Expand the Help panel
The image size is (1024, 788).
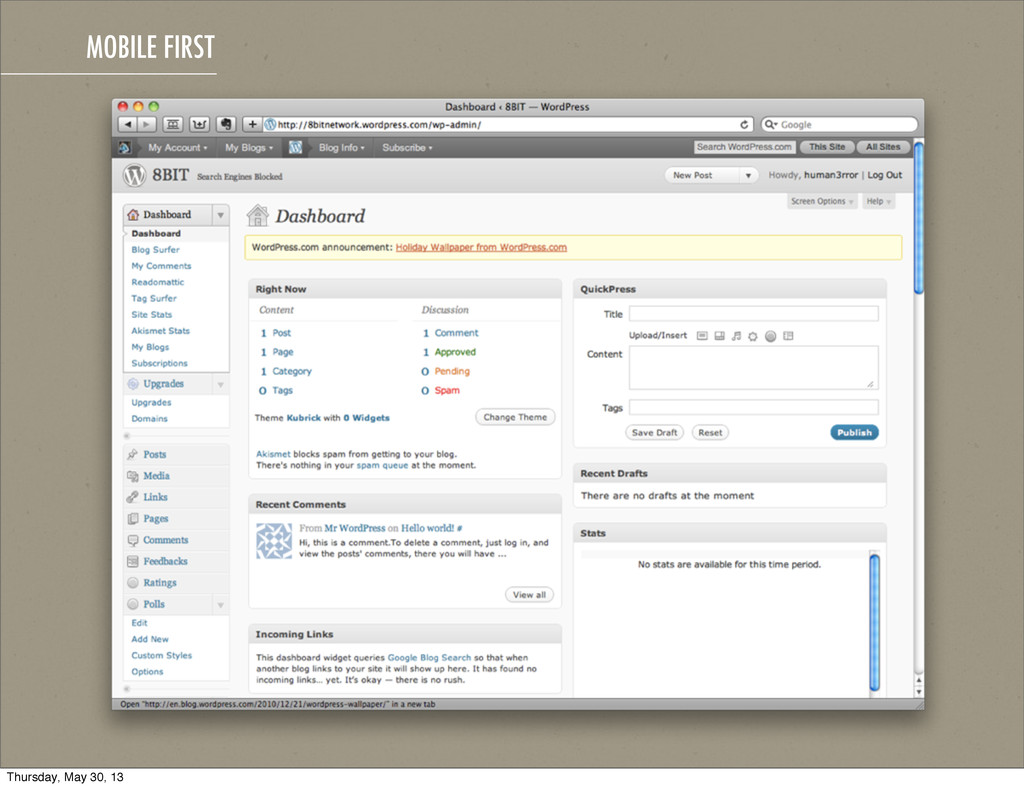click(878, 201)
